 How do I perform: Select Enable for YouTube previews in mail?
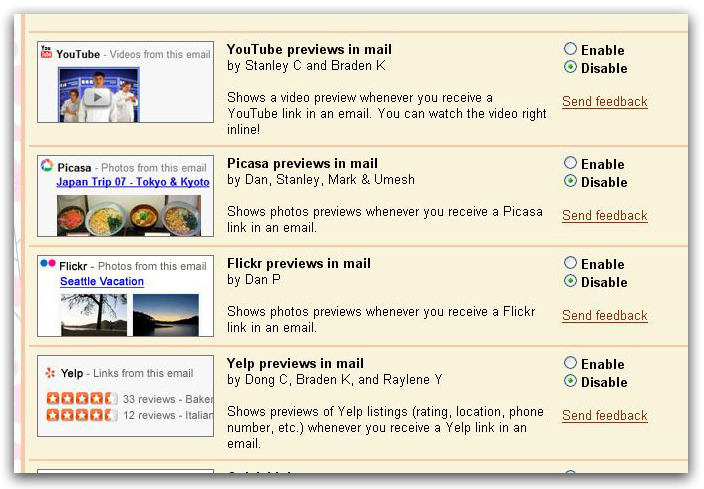tap(570, 48)
